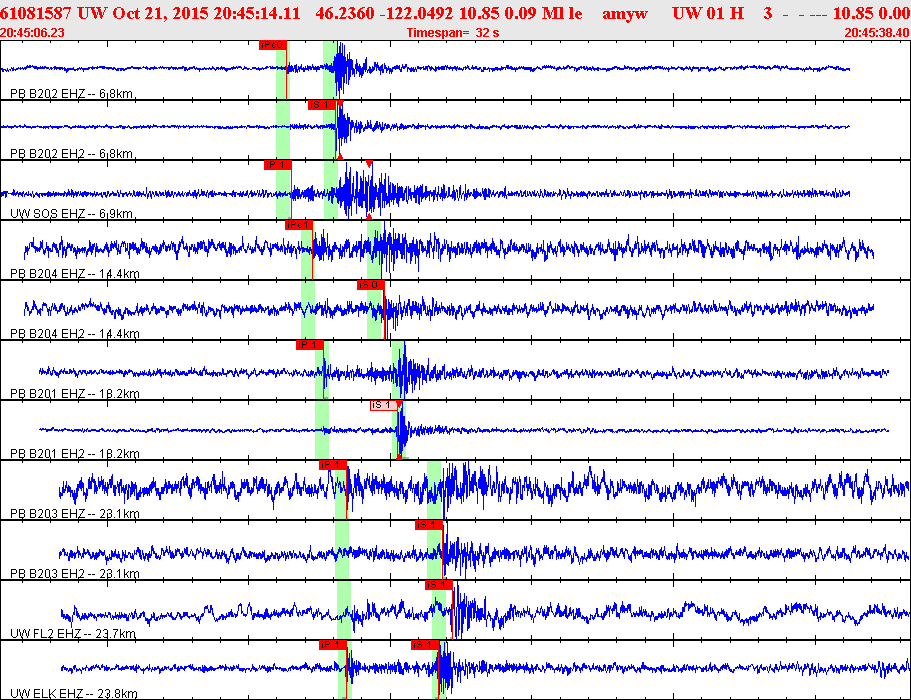Click the analyst name 'amyw' in header
Viewport: 911px width, 700px height.
click(625, 15)
